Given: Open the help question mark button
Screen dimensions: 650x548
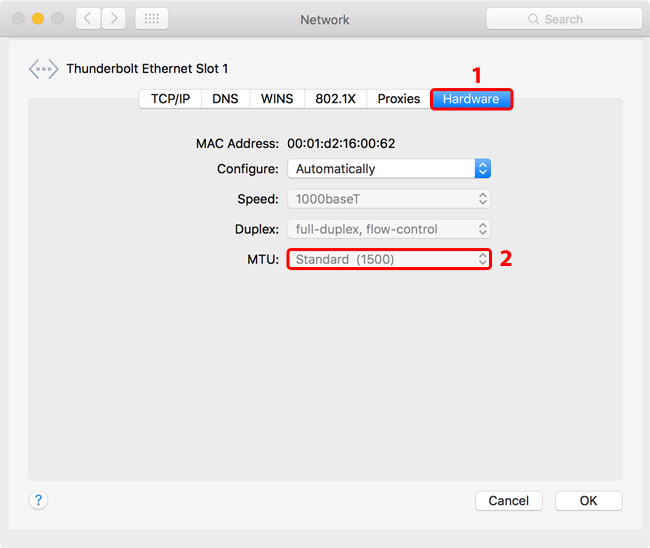Looking at the screenshot, I should pos(38,500).
